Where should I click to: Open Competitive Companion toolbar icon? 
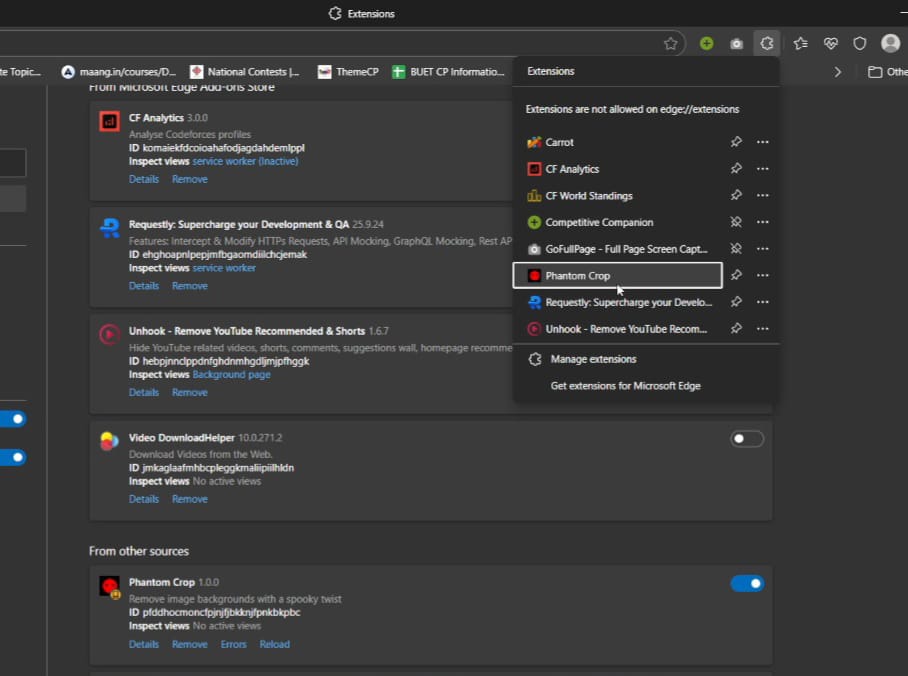pos(706,43)
